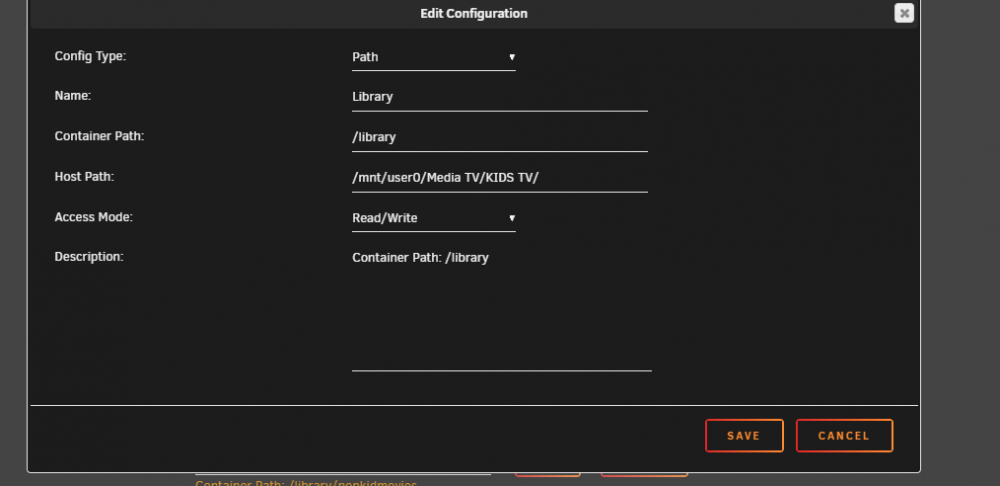The image size is (1000, 486).
Task: Edit the Container Path field
Action: 499,138
